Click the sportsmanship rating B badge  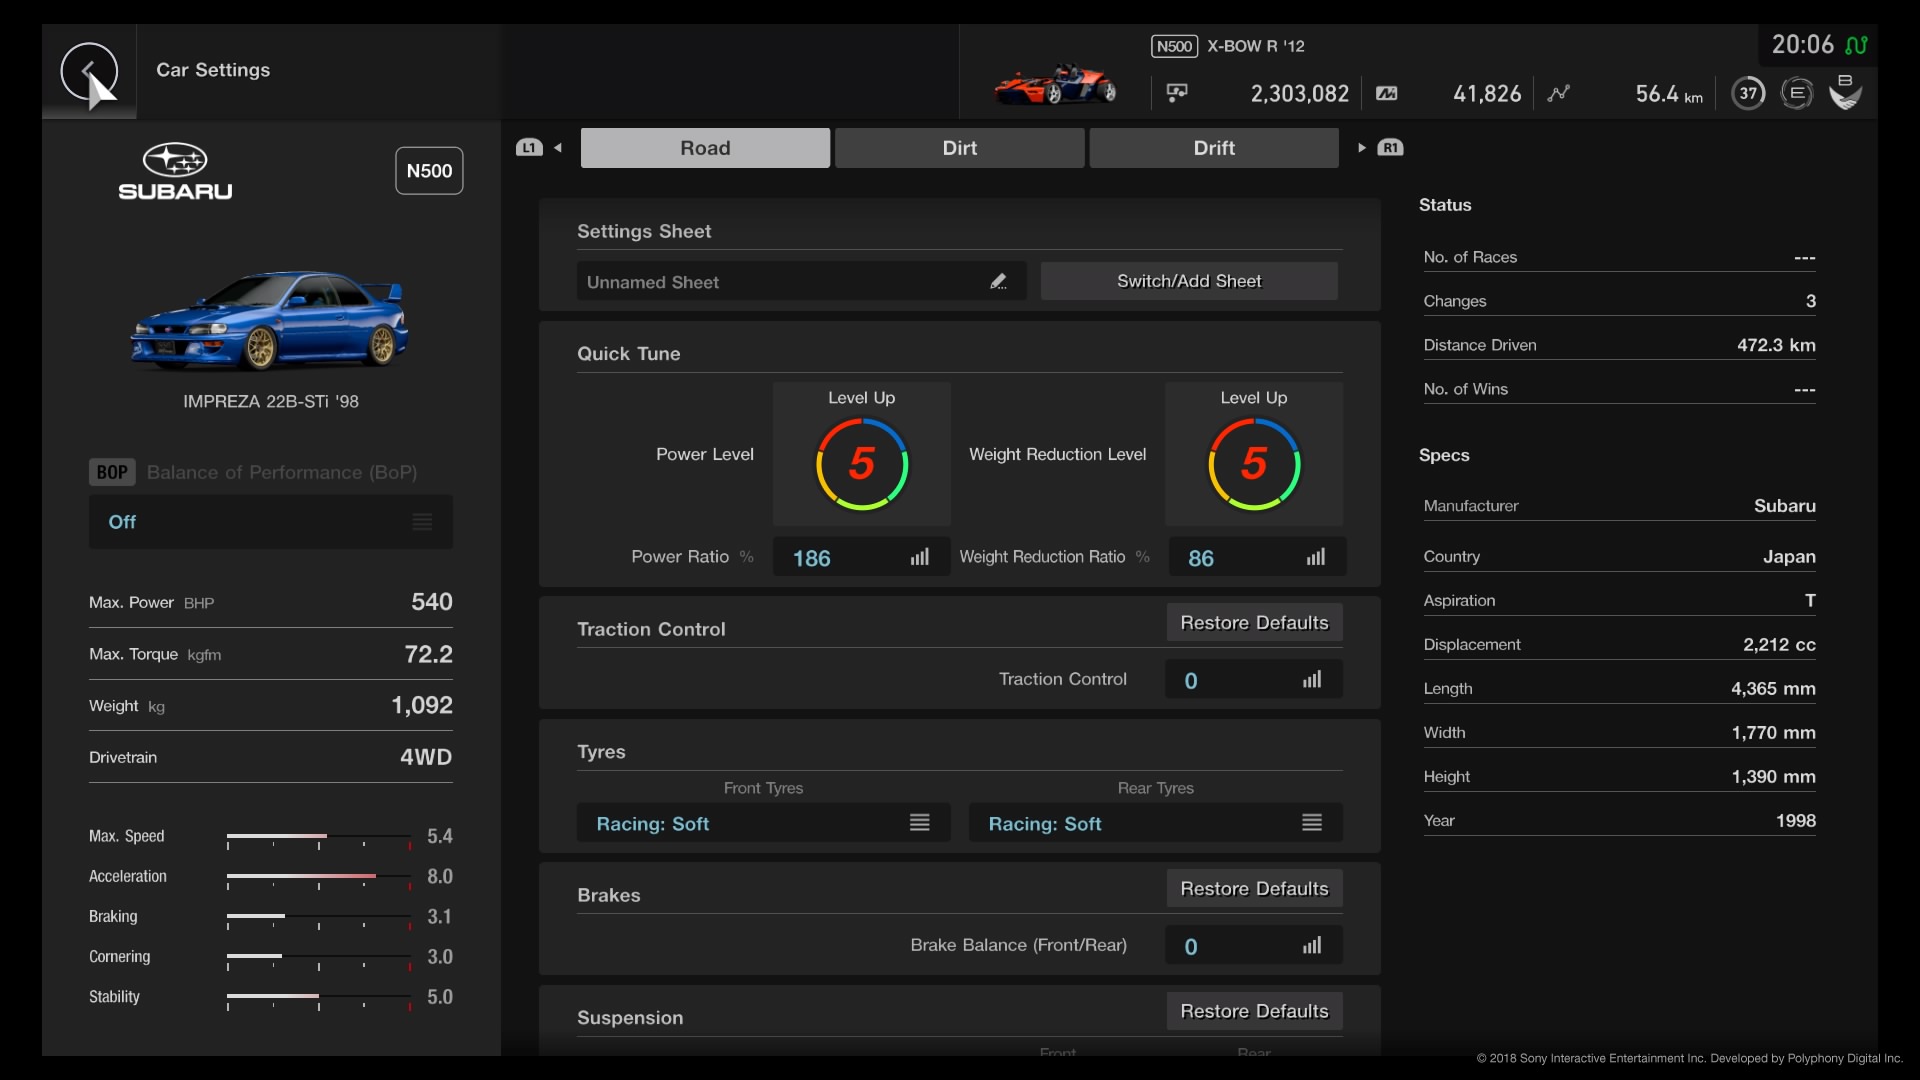pos(1845,92)
